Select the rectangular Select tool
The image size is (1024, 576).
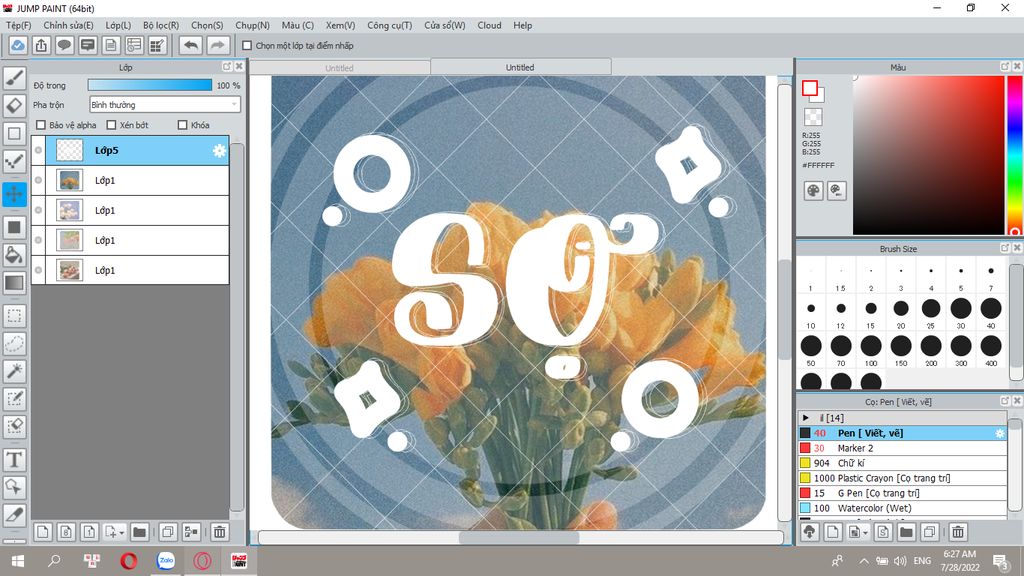[x=14, y=316]
